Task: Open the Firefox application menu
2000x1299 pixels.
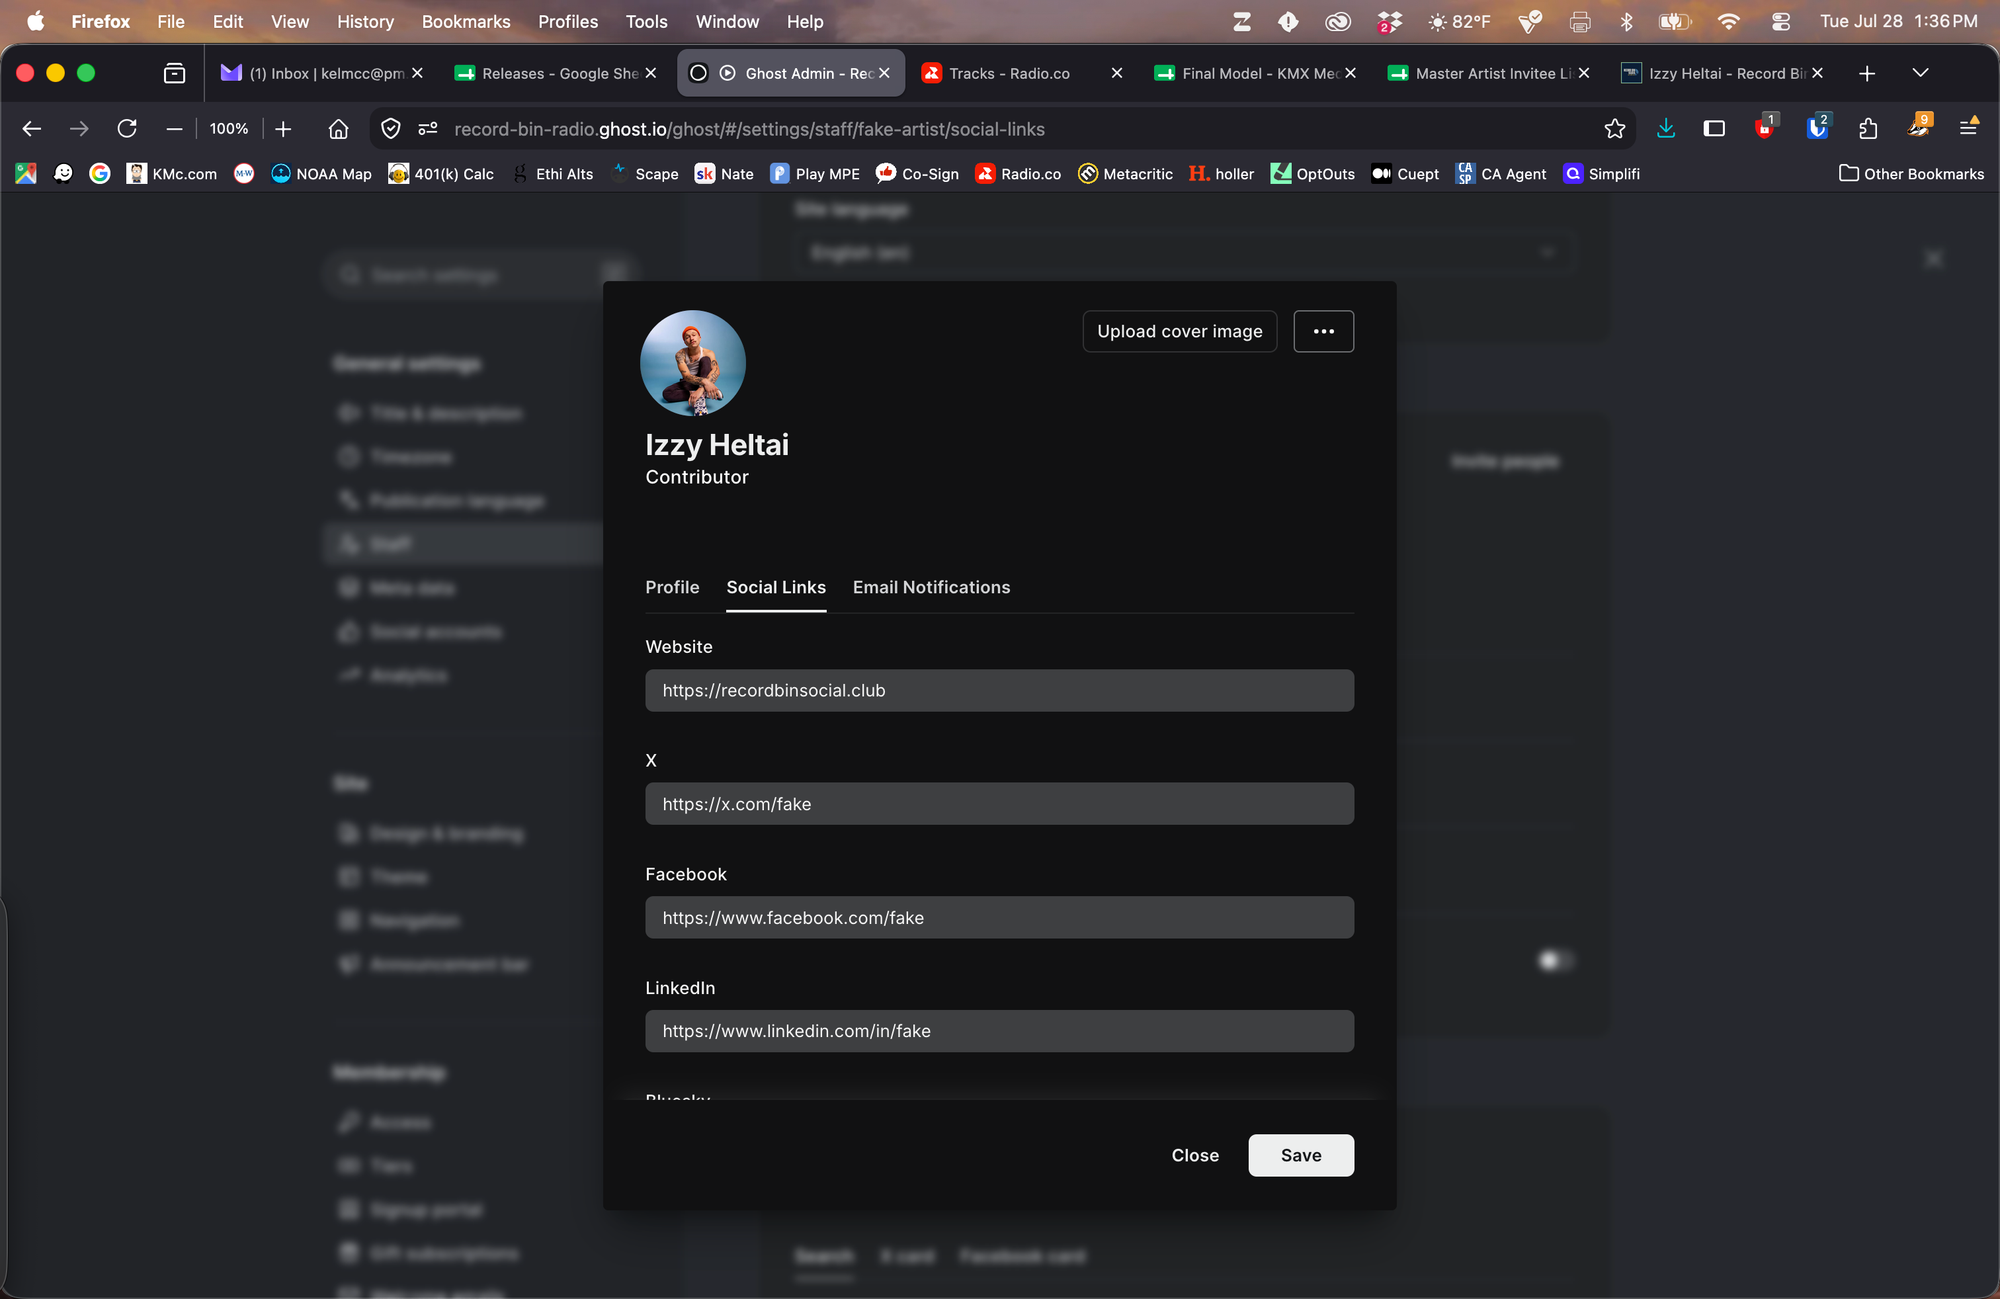Action: [1968, 128]
